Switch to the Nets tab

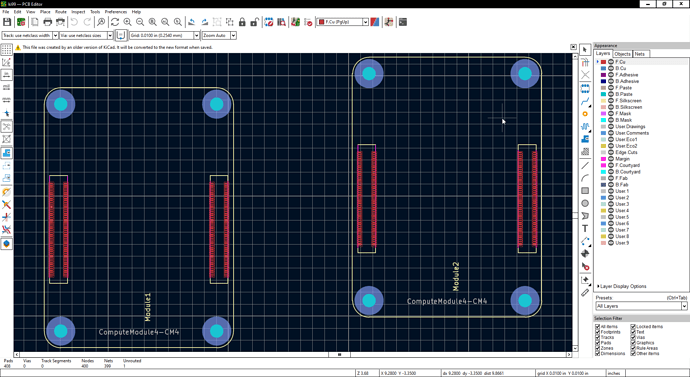click(640, 54)
